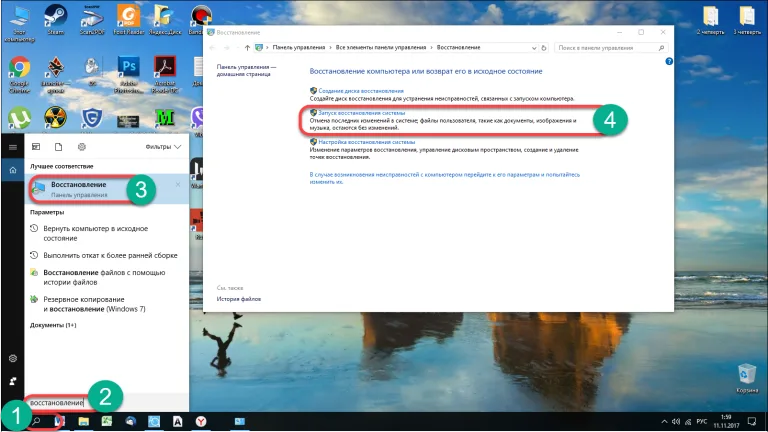
Task: Click the Home icon in search sidebar
Action: point(13,170)
